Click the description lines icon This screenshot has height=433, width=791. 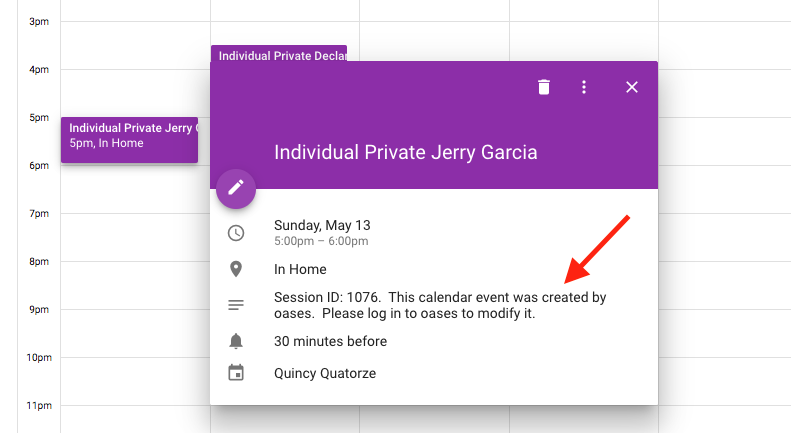tap(236, 305)
